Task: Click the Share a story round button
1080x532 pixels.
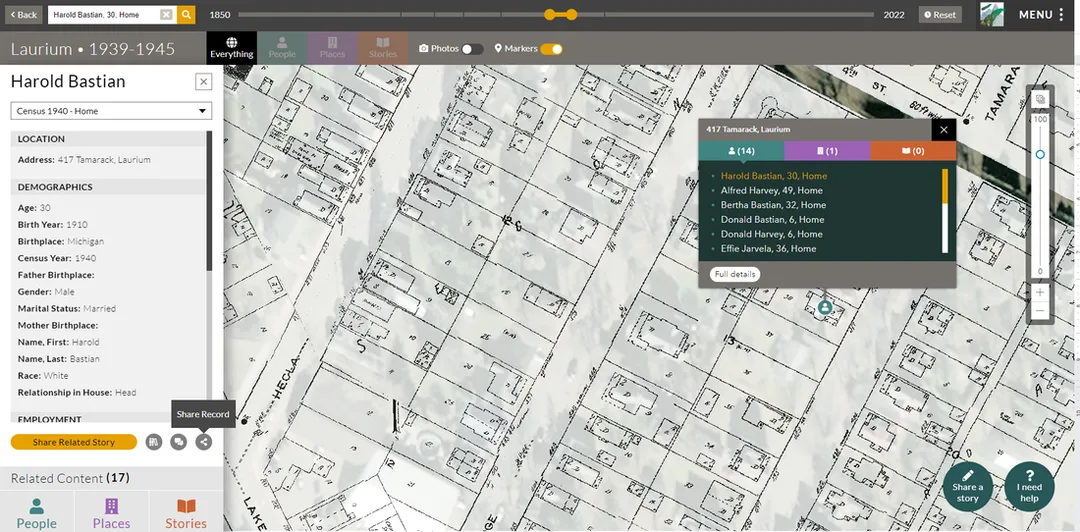Action: pyautogui.click(x=967, y=487)
